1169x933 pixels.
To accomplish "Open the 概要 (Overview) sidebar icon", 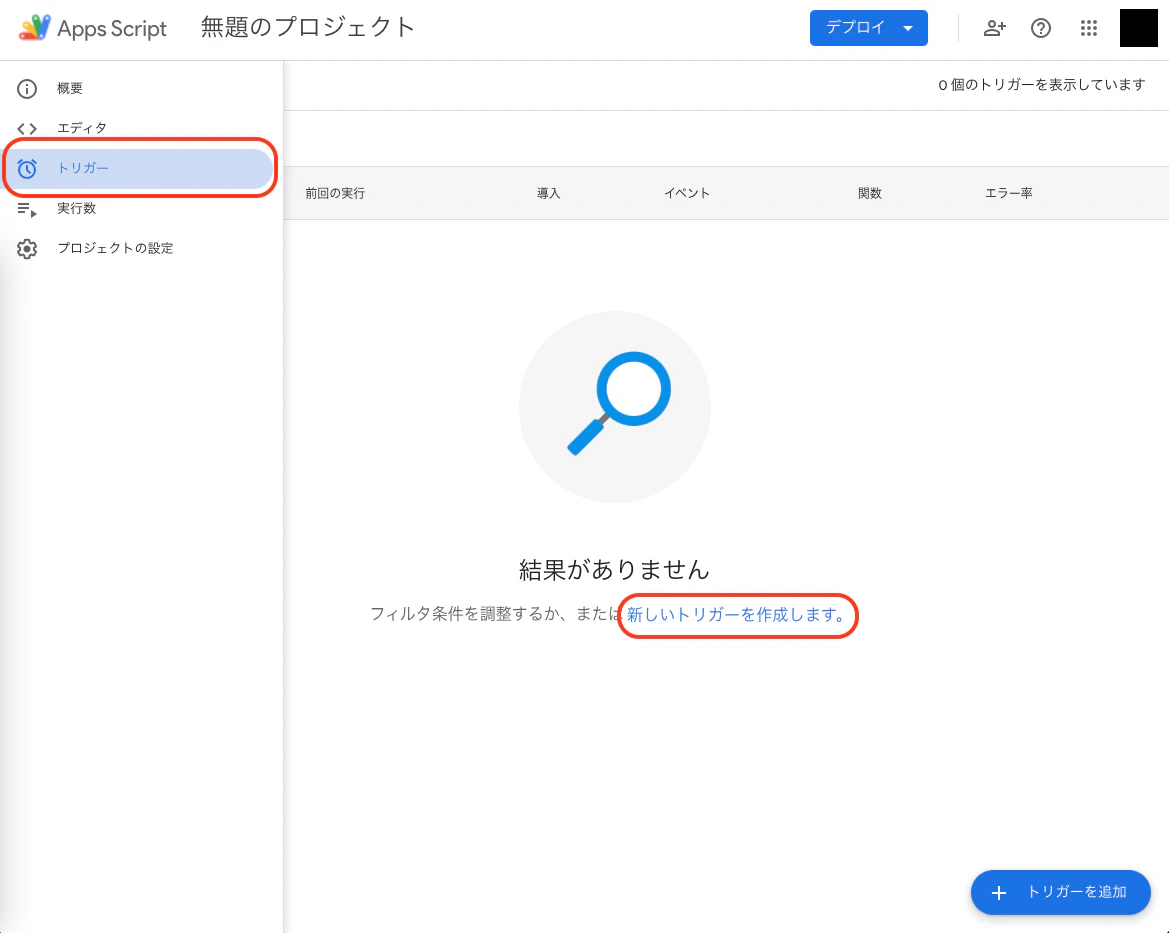I will click(26, 88).
